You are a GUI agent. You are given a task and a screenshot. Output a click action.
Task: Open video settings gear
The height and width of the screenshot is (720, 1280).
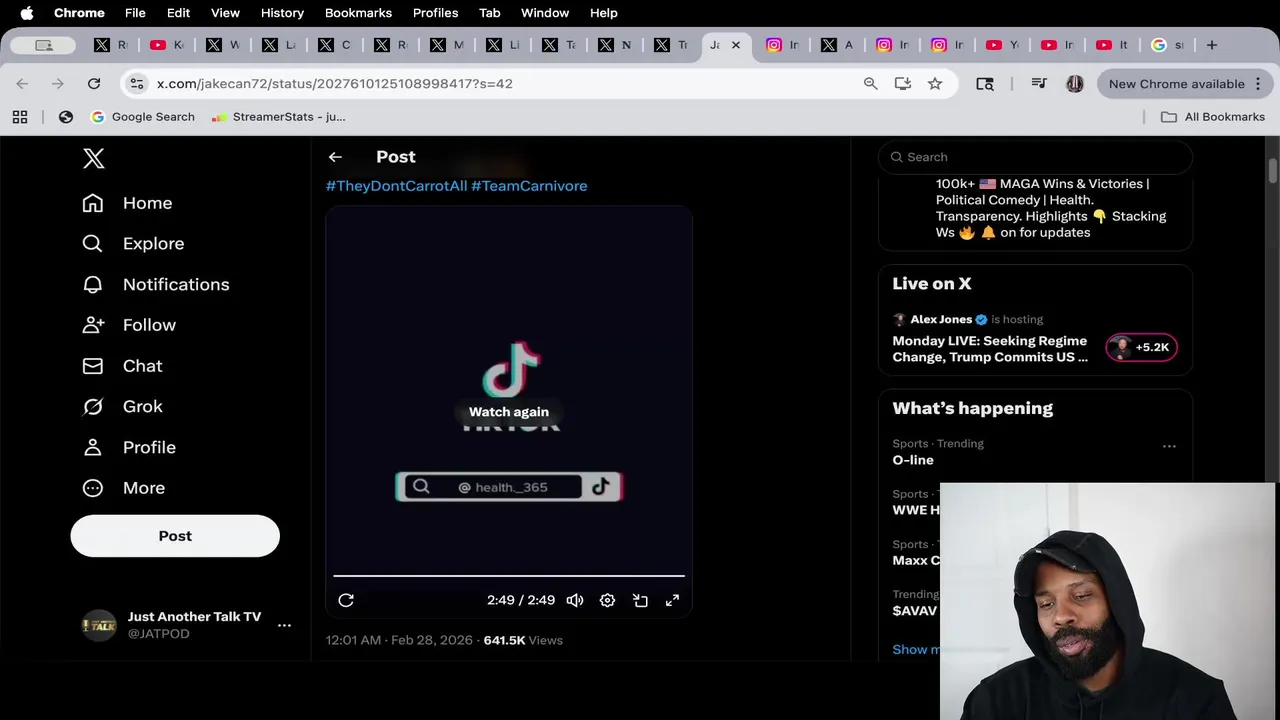(607, 600)
